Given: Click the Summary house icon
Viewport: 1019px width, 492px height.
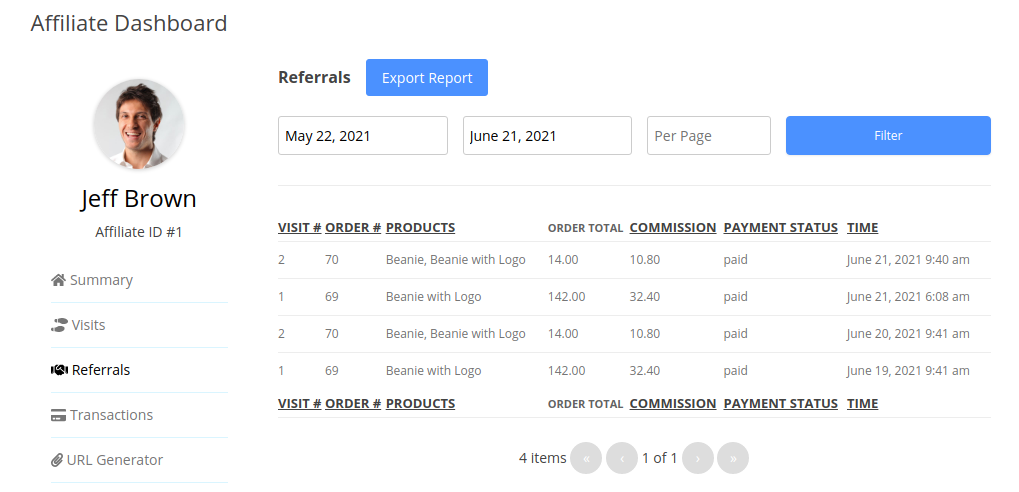Looking at the screenshot, I should (58, 280).
